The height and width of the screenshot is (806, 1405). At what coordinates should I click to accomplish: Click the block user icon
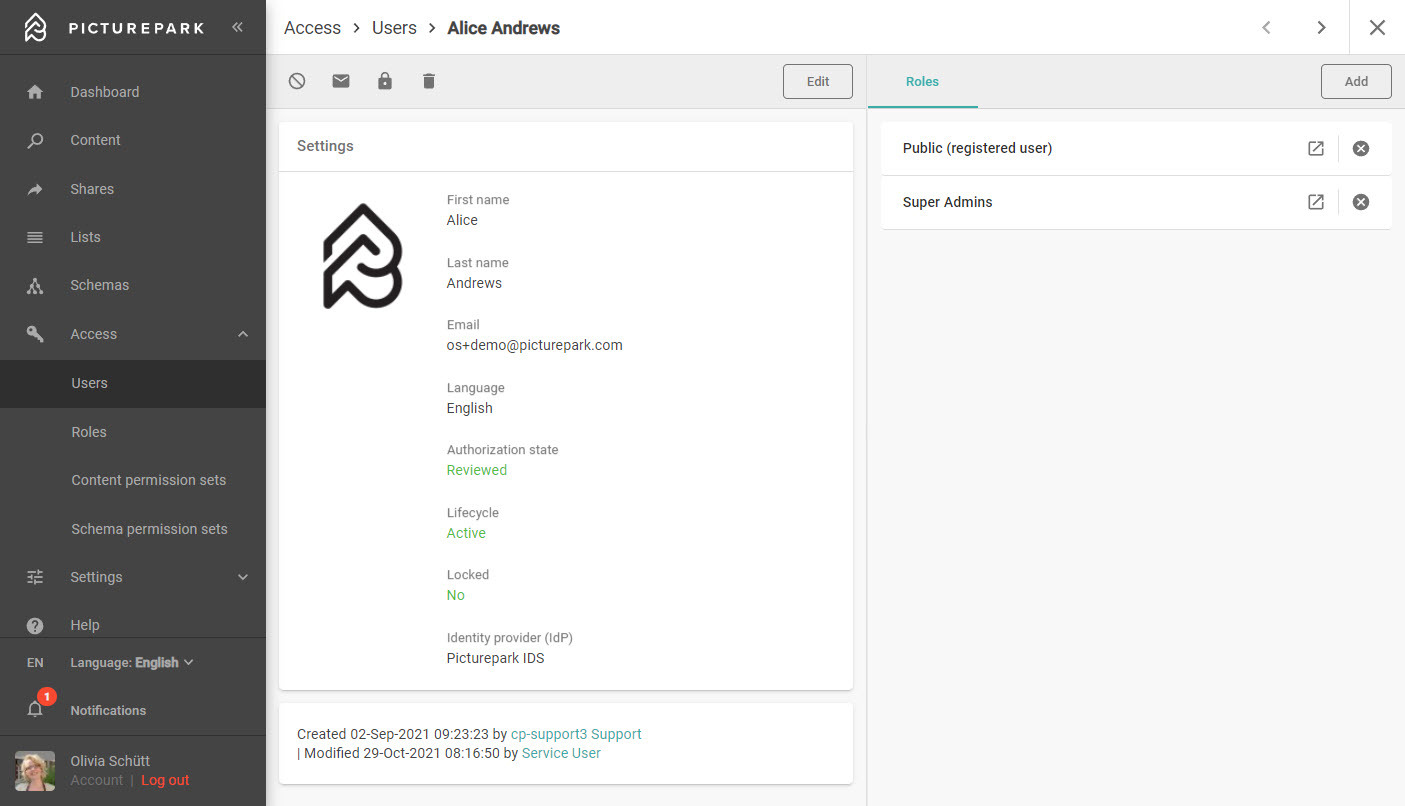point(297,81)
